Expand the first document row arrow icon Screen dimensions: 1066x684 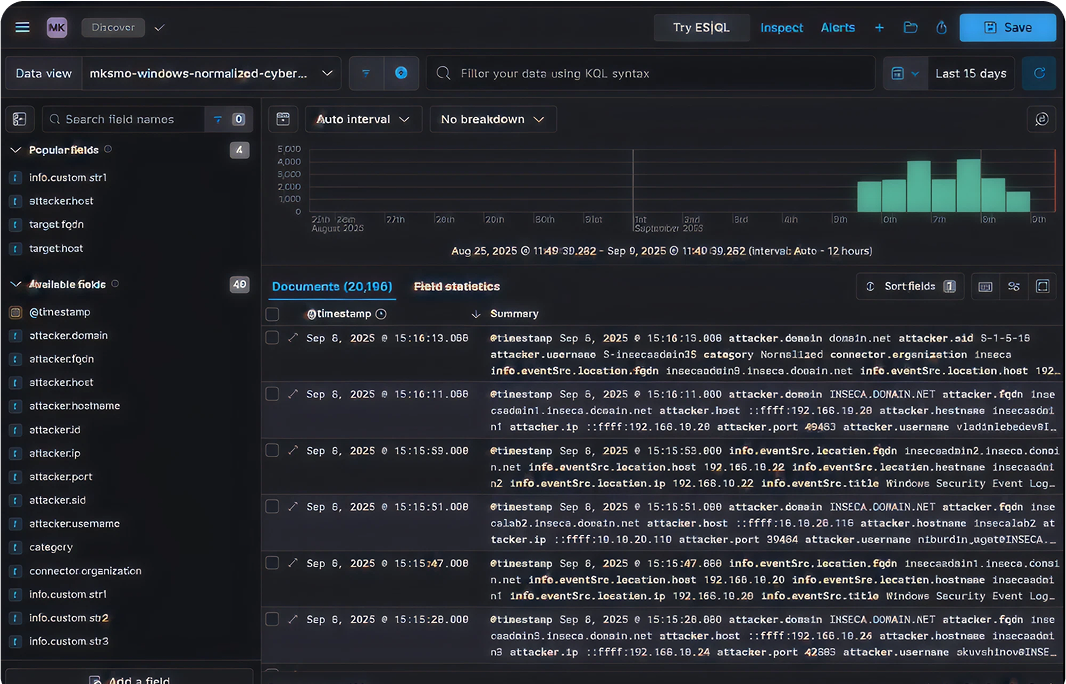tap(293, 338)
